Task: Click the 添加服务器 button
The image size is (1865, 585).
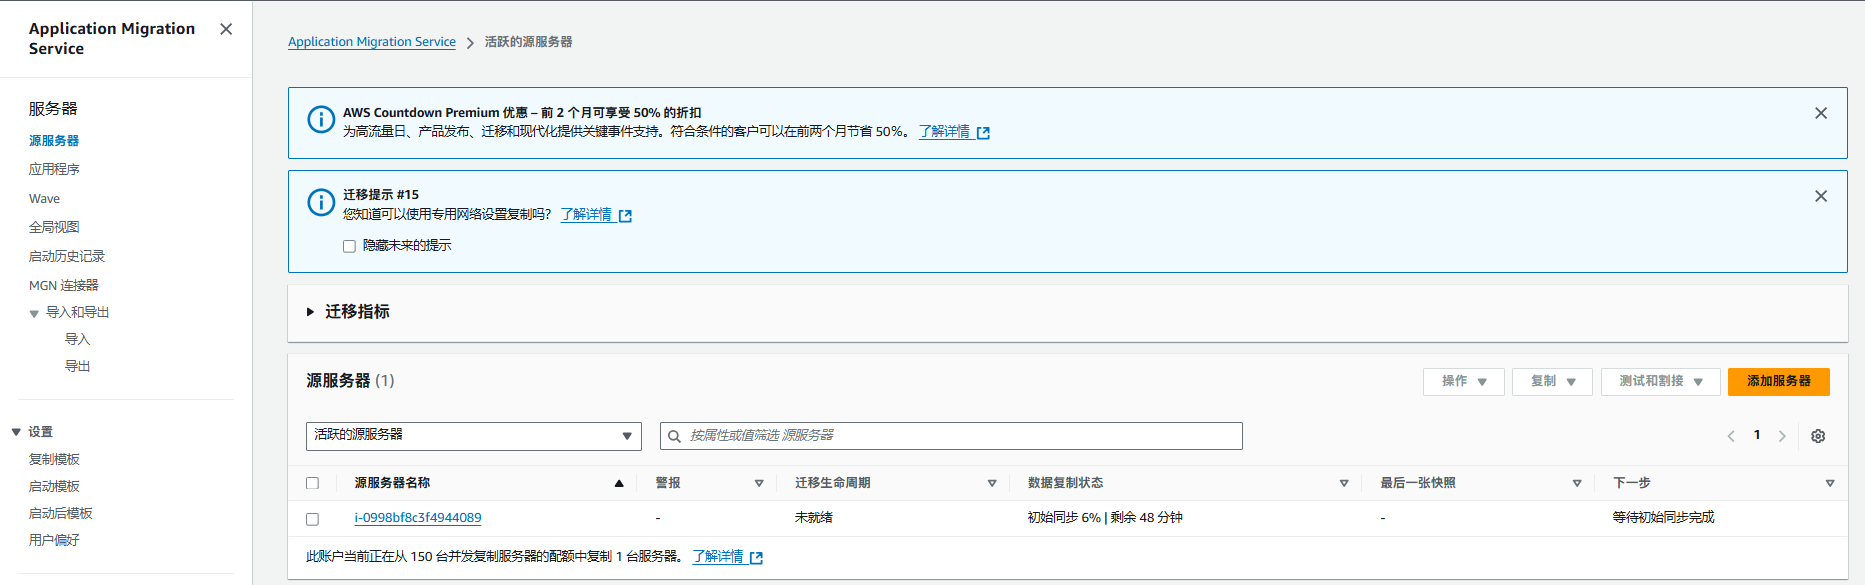Action: (x=1777, y=381)
